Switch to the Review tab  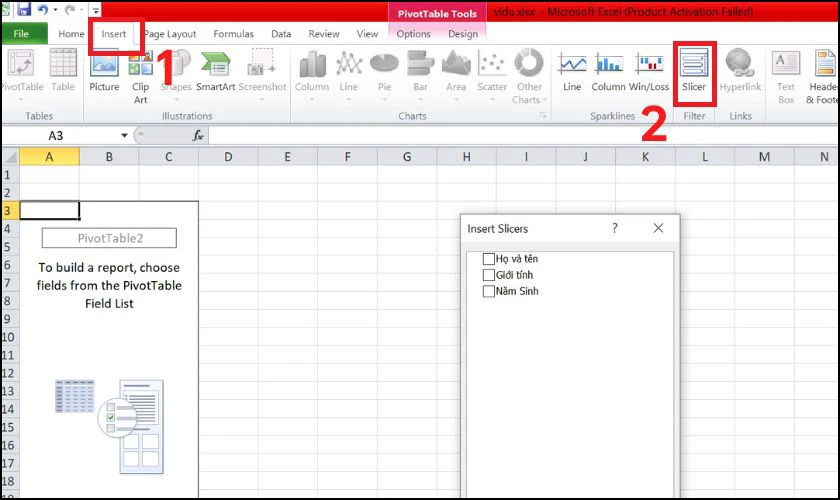point(324,34)
